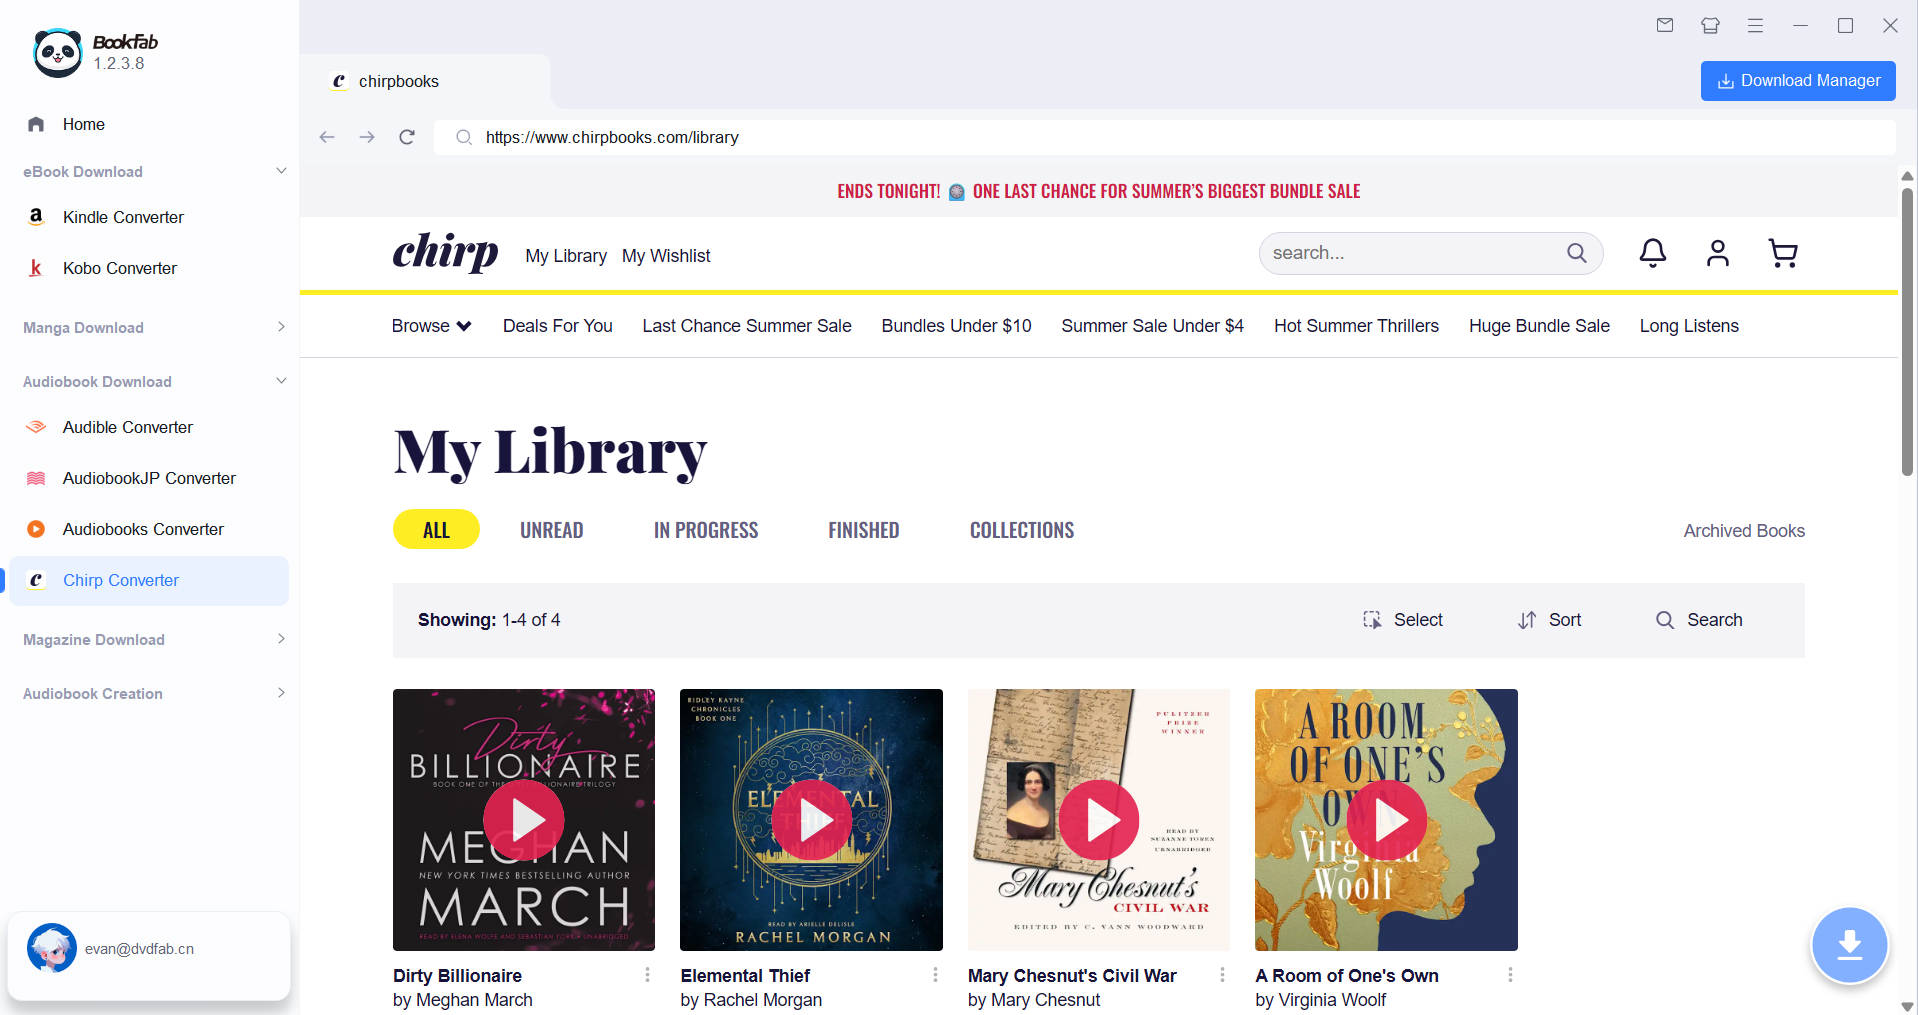Screen dimensions: 1918x1015
Task: Expand the Audiobook Creation section
Action: tap(281, 693)
